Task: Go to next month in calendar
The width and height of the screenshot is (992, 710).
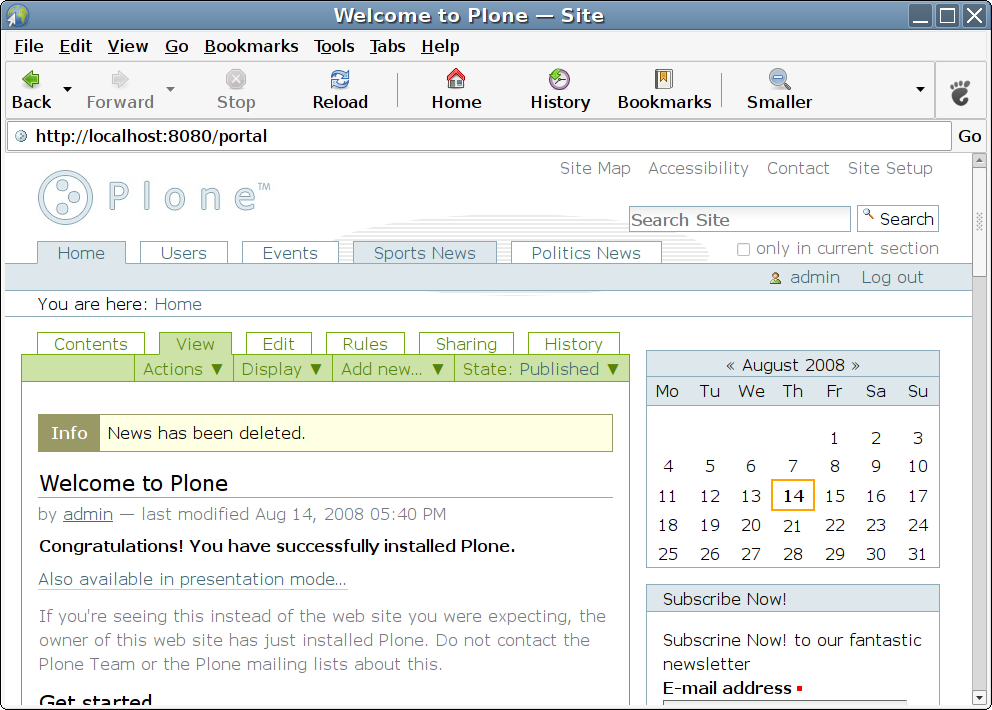Action: point(855,365)
